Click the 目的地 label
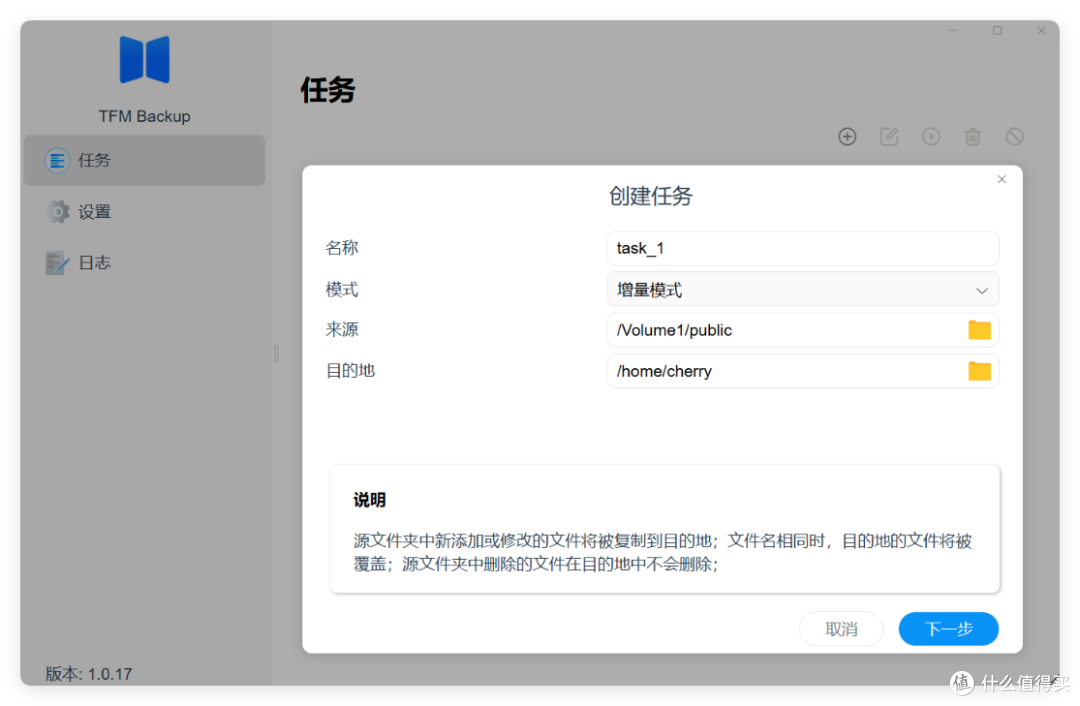Image resolution: width=1080 pixels, height=706 pixels. [350, 371]
